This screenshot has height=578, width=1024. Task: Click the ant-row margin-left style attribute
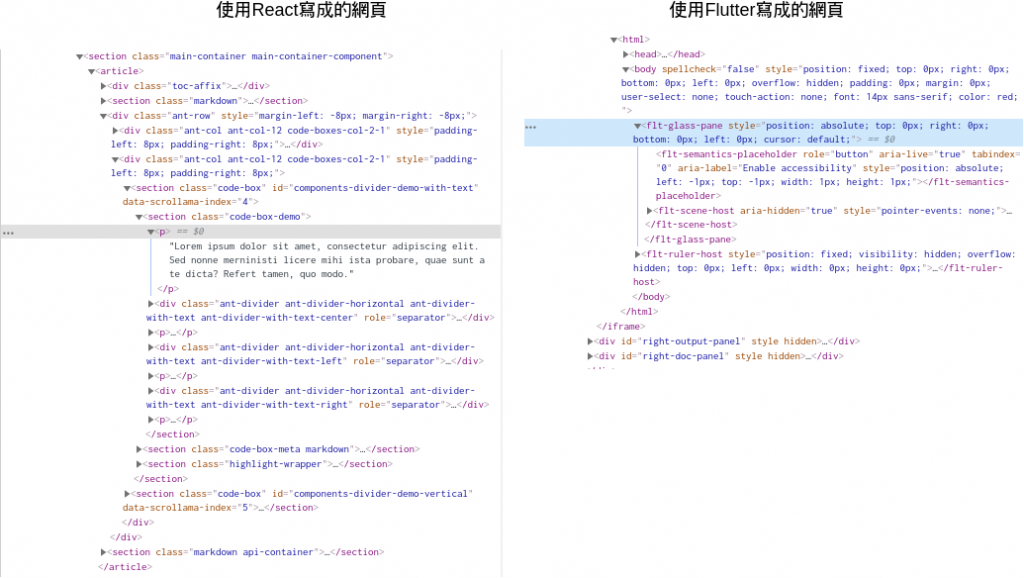pos(345,116)
